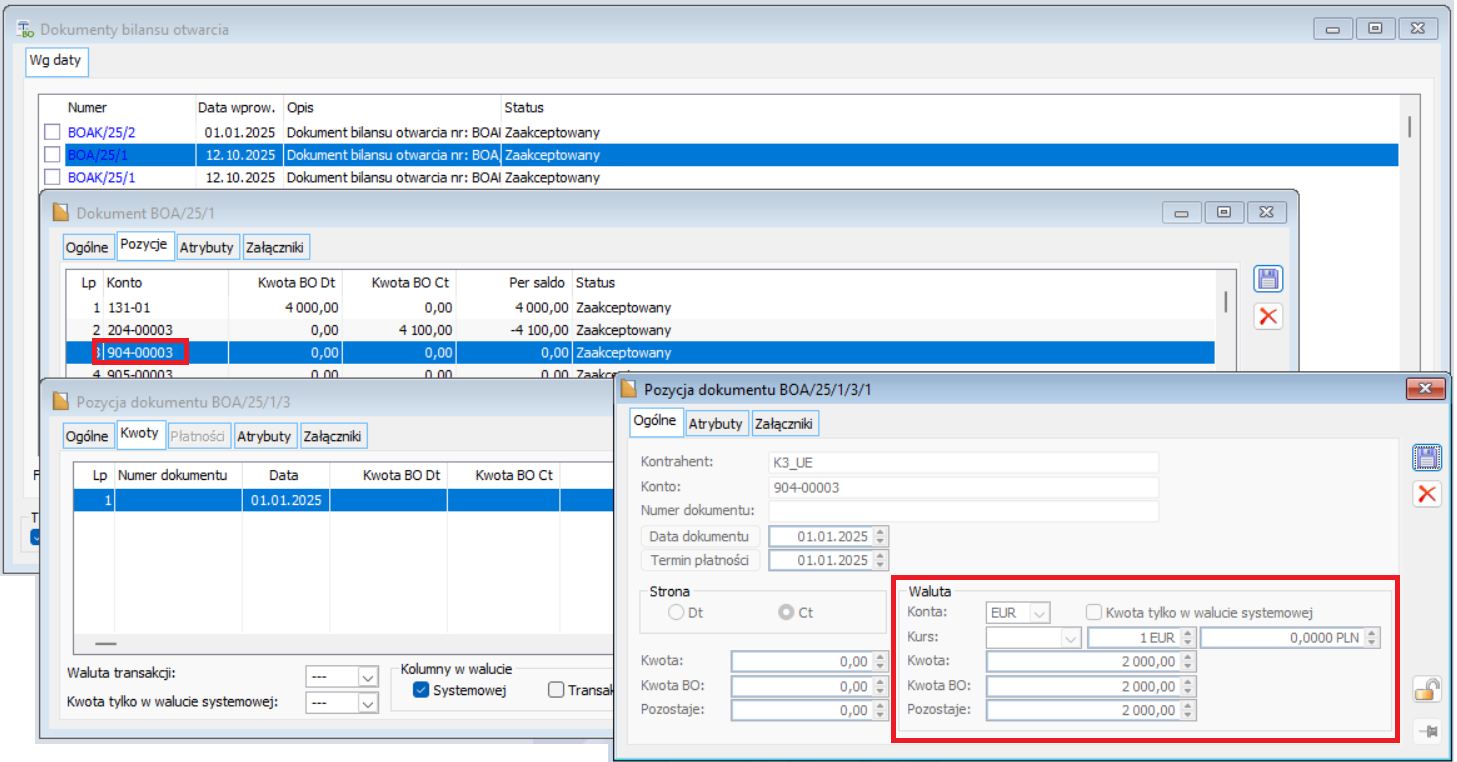
Task: Click the red X icon in Dokument BOA/25/1
Action: pyautogui.click(x=1267, y=316)
